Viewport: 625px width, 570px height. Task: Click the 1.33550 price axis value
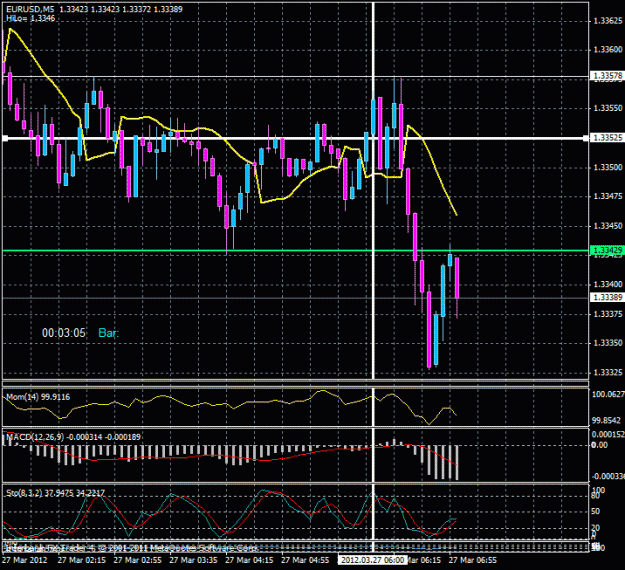(608, 108)
